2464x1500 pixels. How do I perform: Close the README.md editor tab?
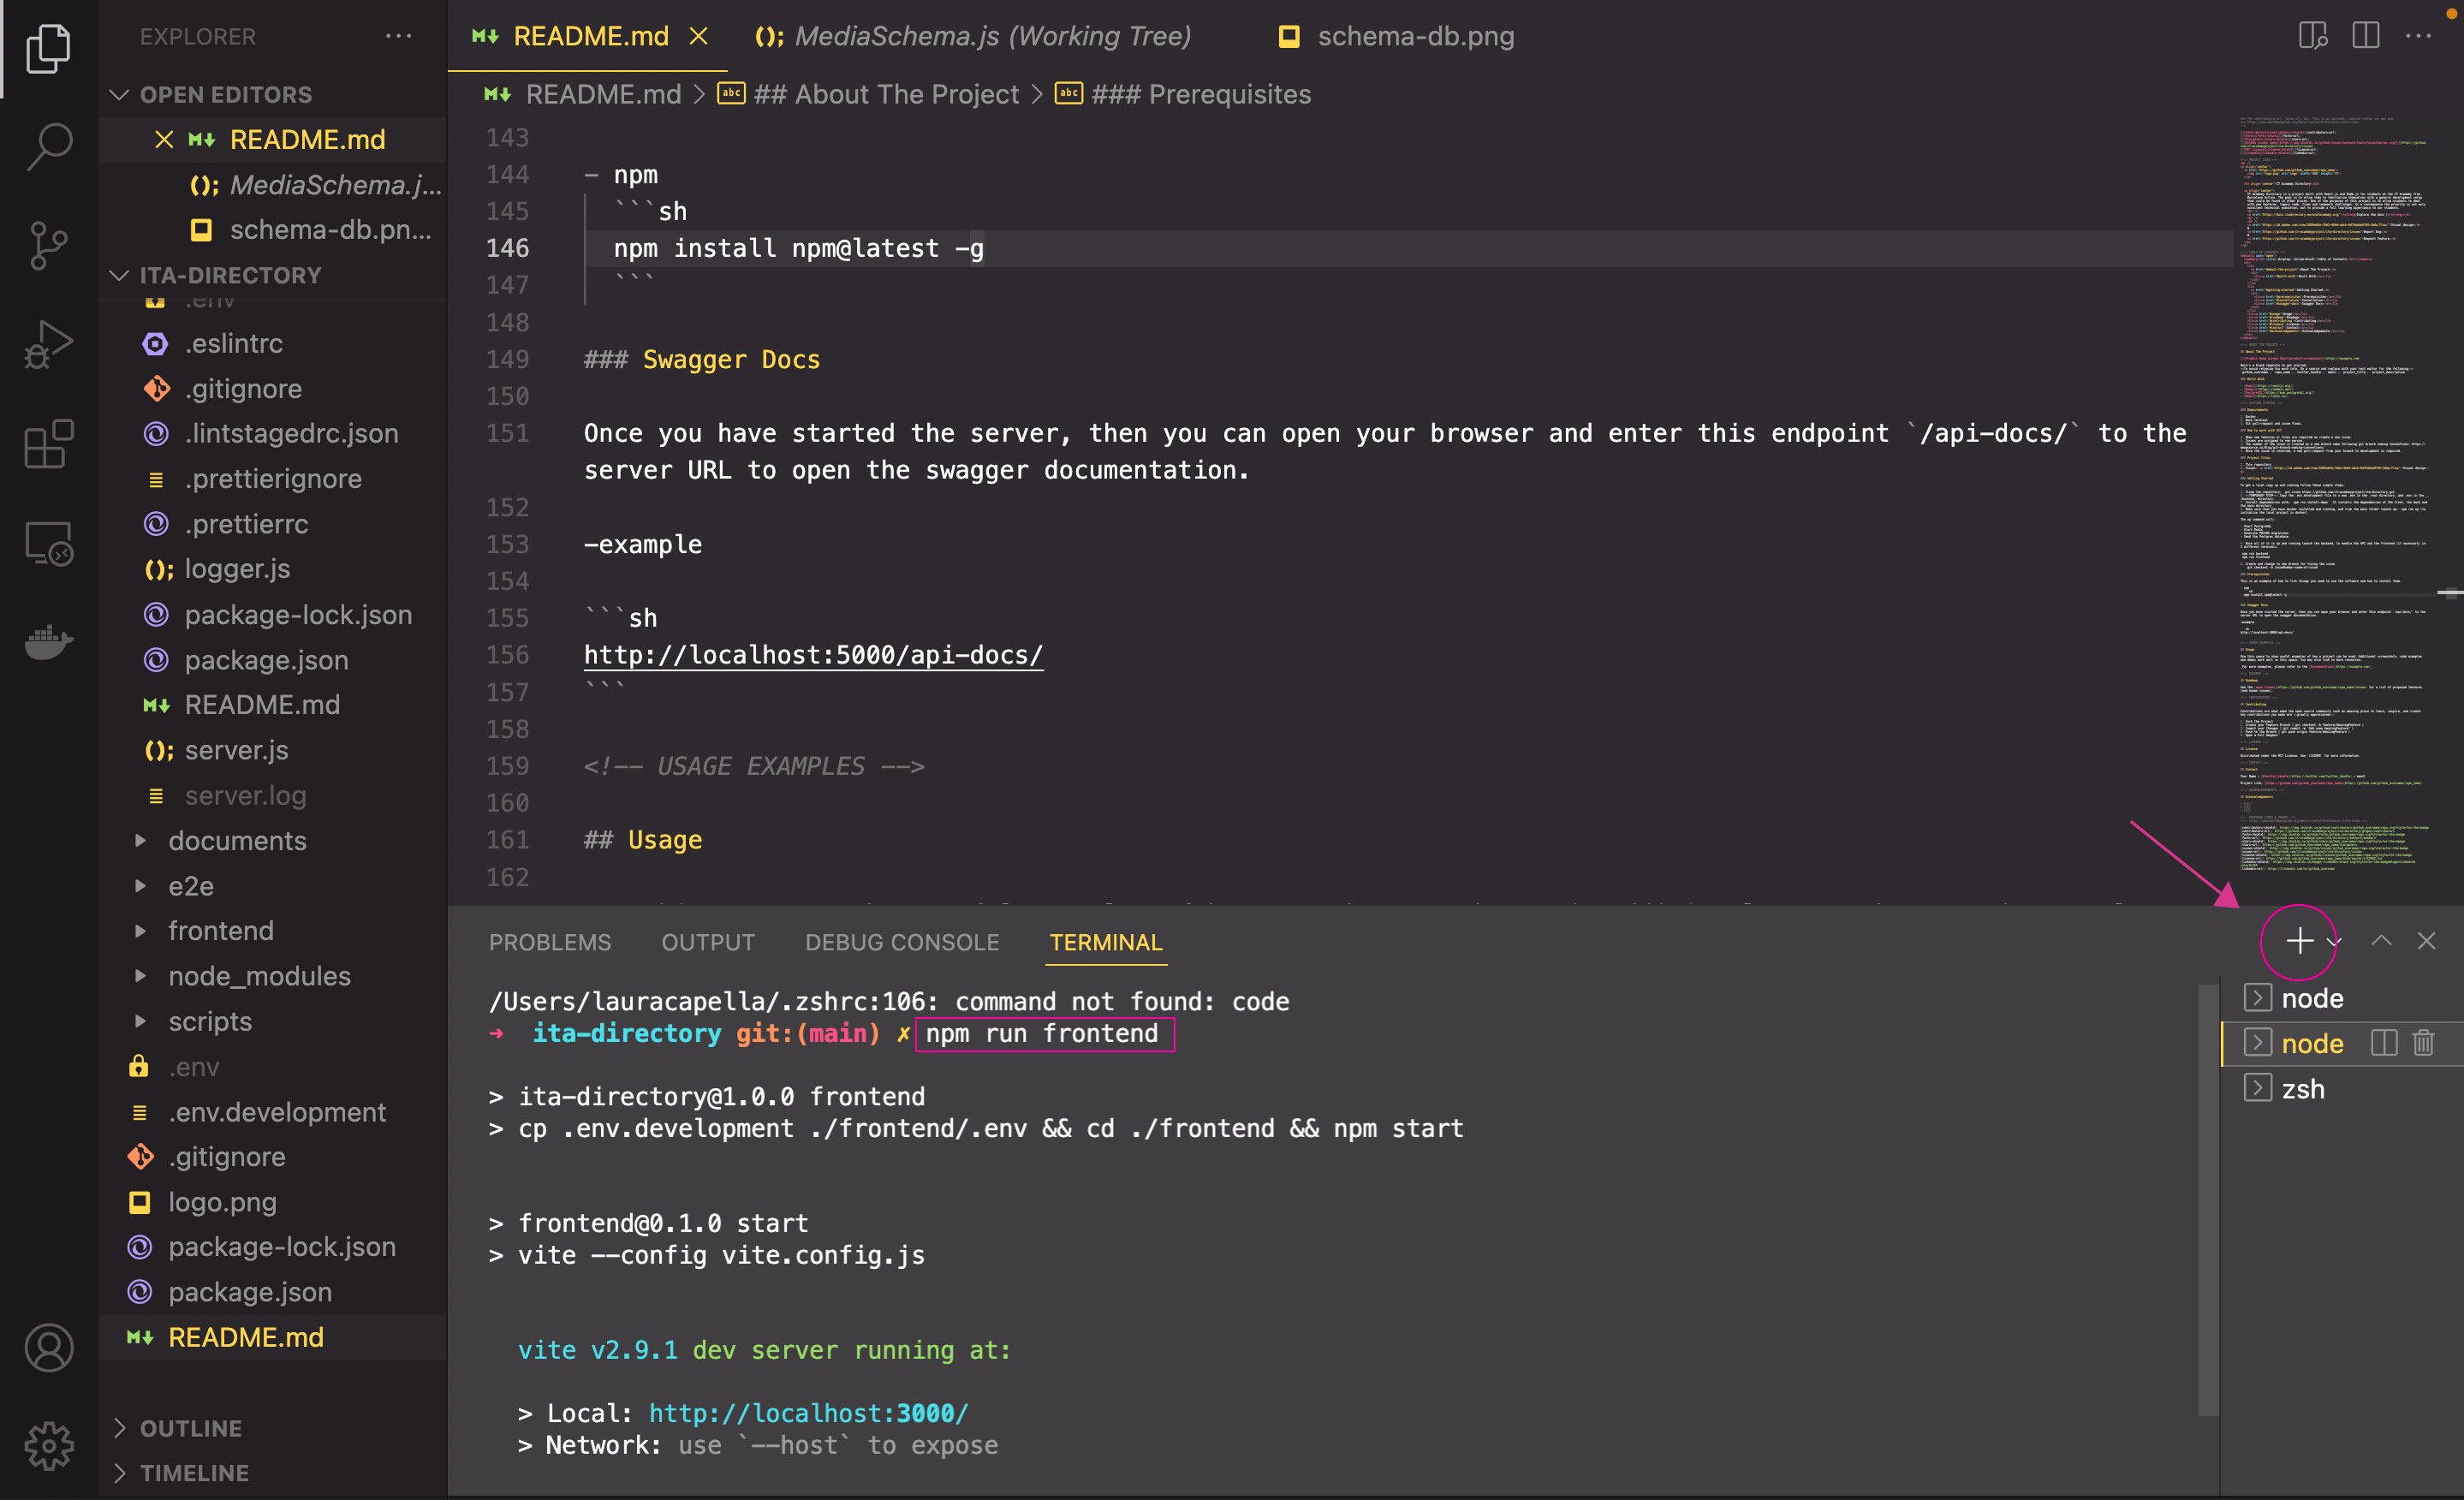(x=699, y=36)
